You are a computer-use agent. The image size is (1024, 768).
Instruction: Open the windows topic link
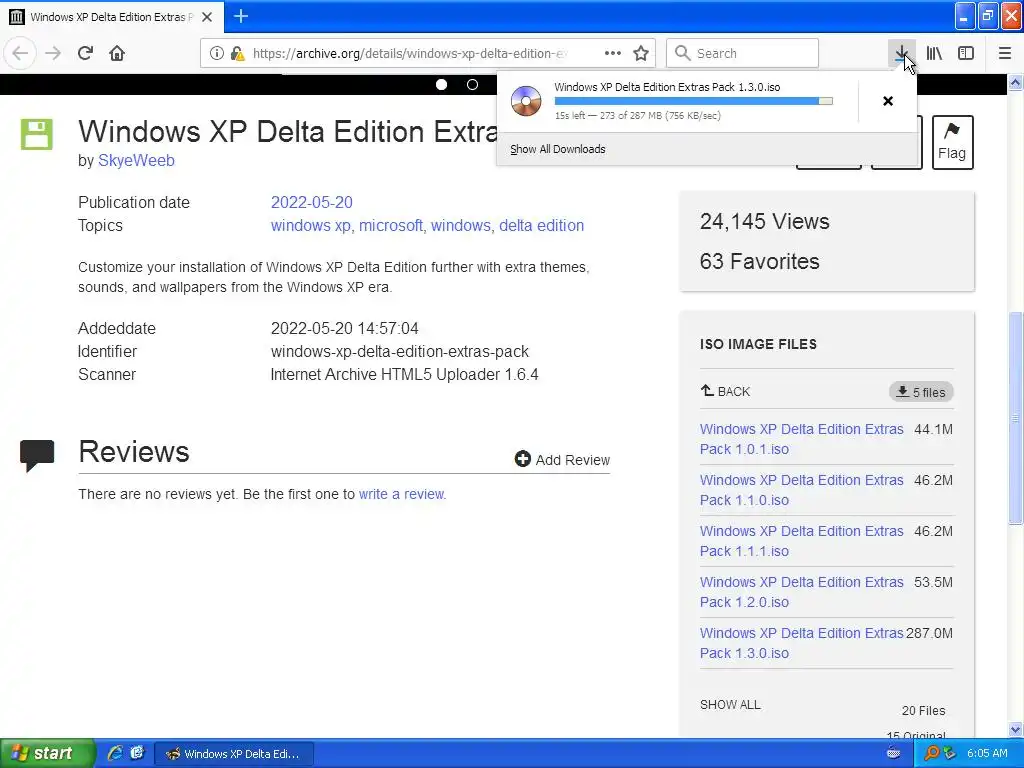(x=460, y=225)
